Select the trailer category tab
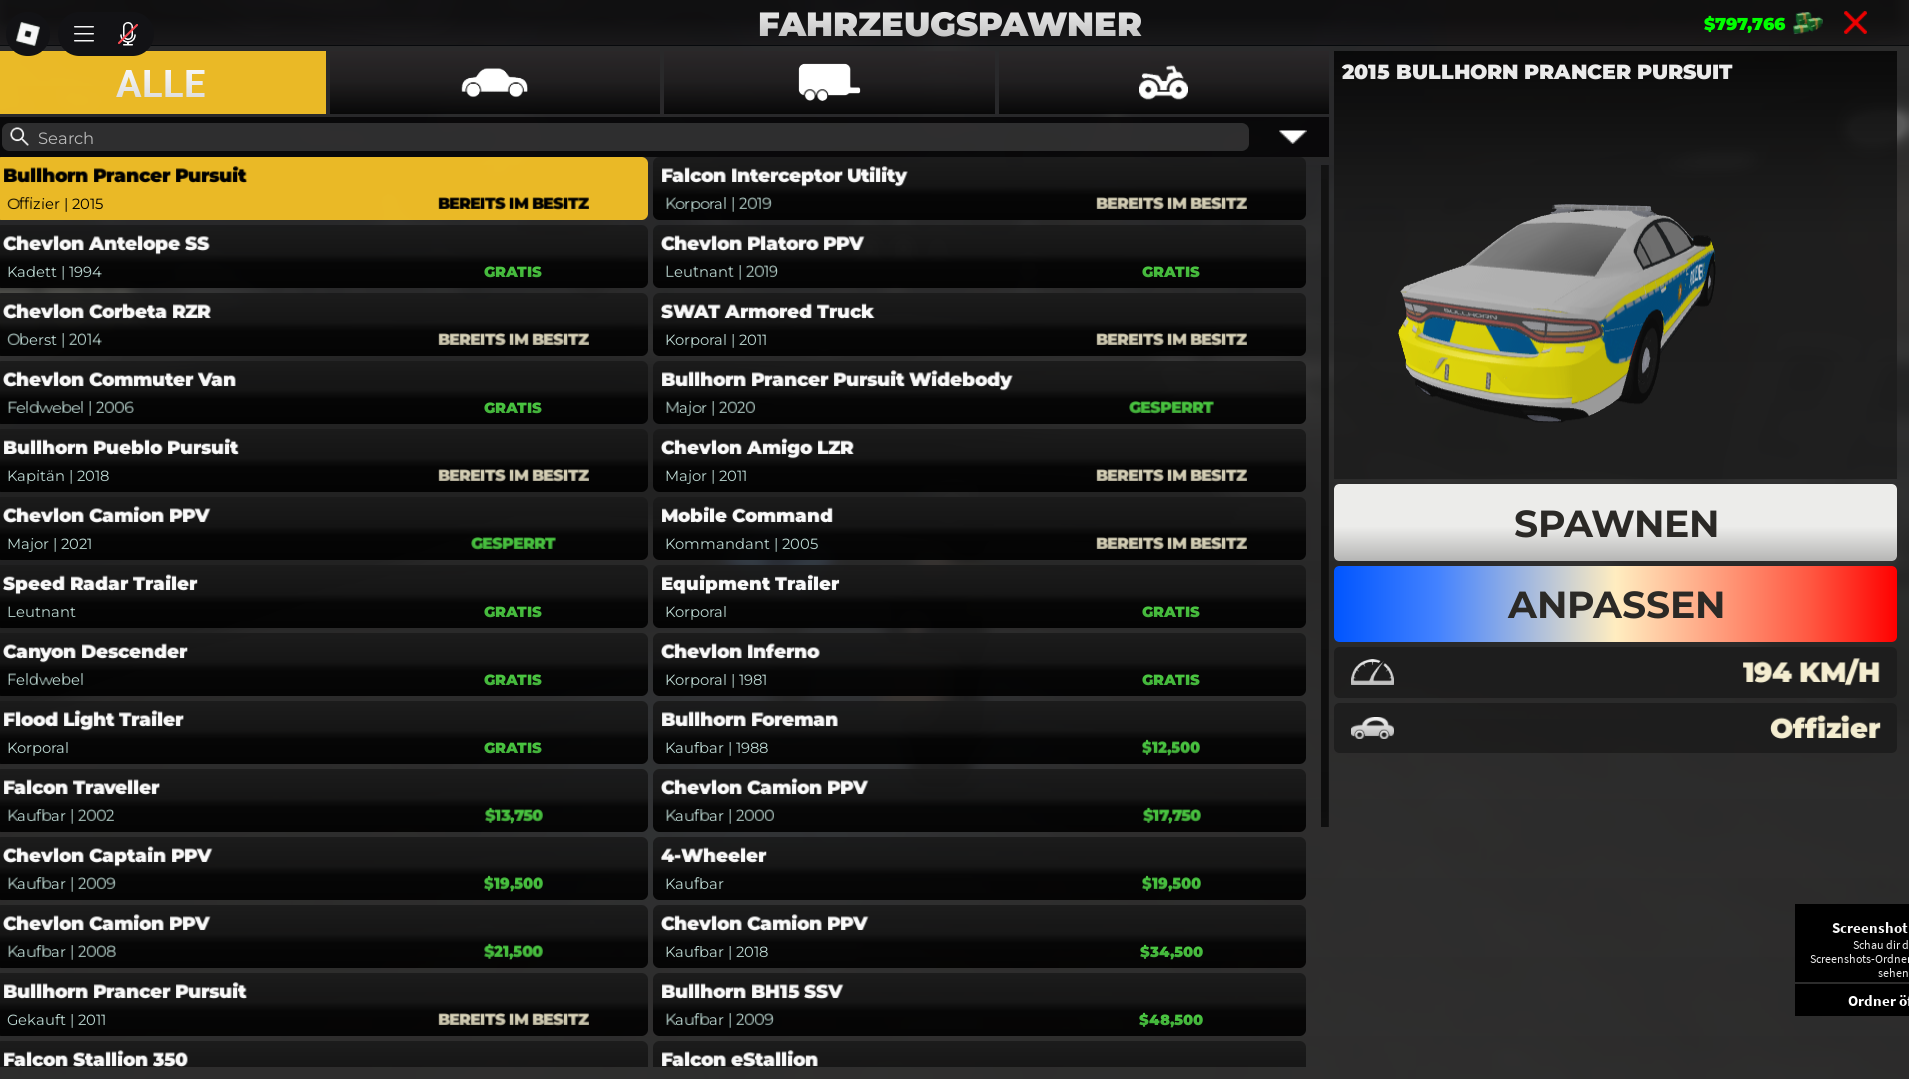 point(828,83)
